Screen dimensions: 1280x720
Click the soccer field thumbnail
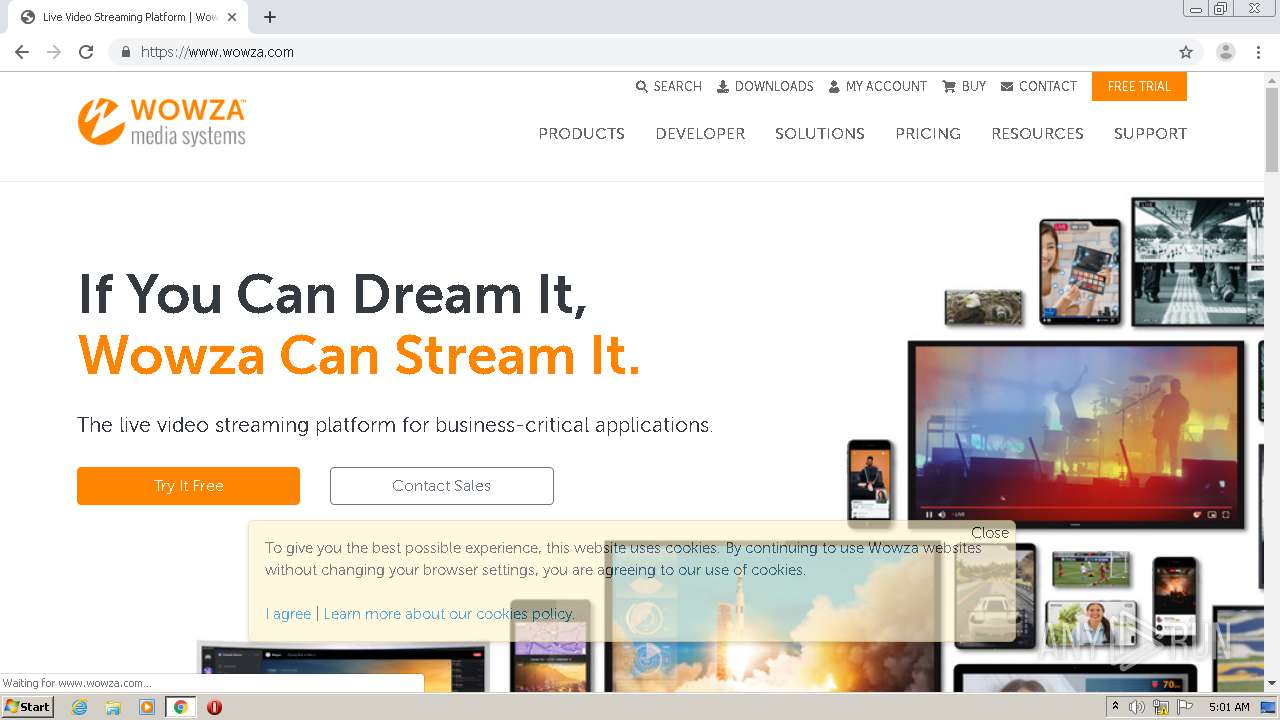point(1091,570)
